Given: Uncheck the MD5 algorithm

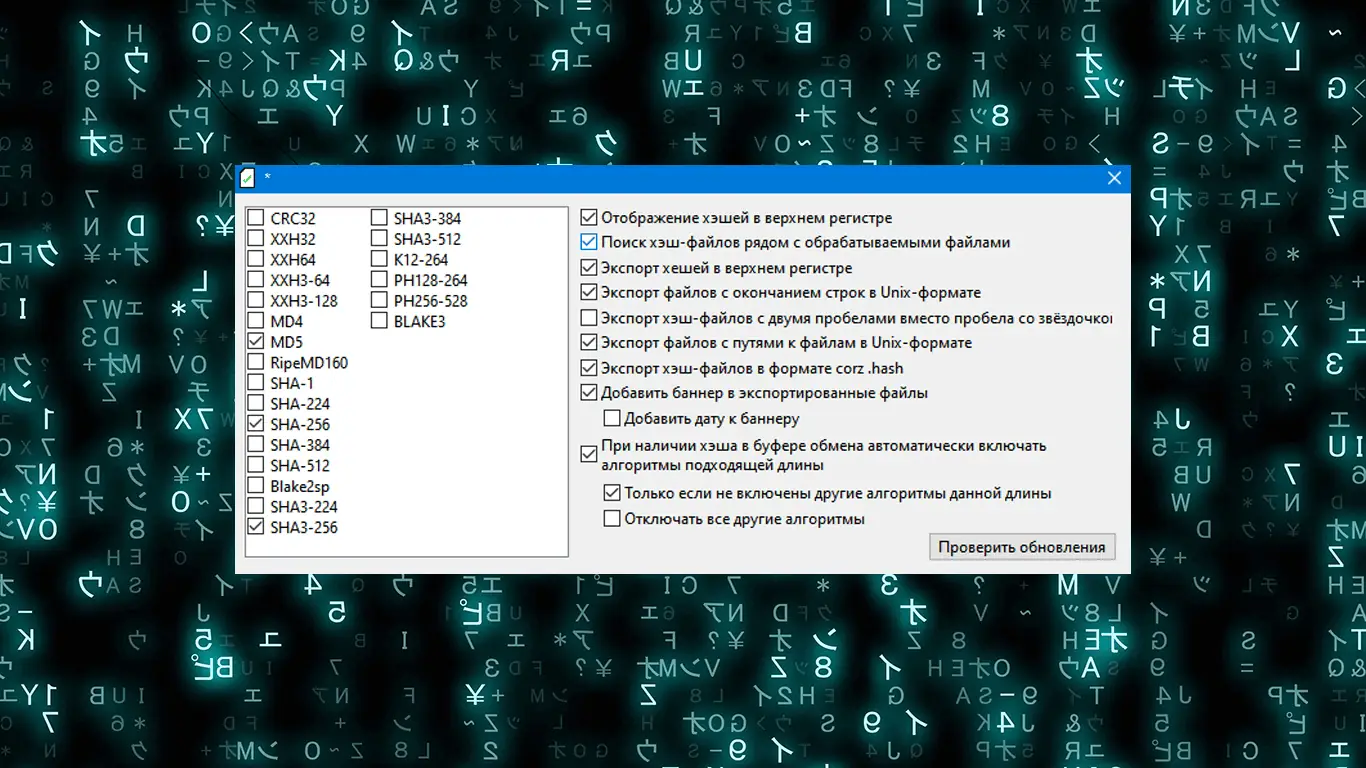Looking at the screenshot, I should [257, 342].
